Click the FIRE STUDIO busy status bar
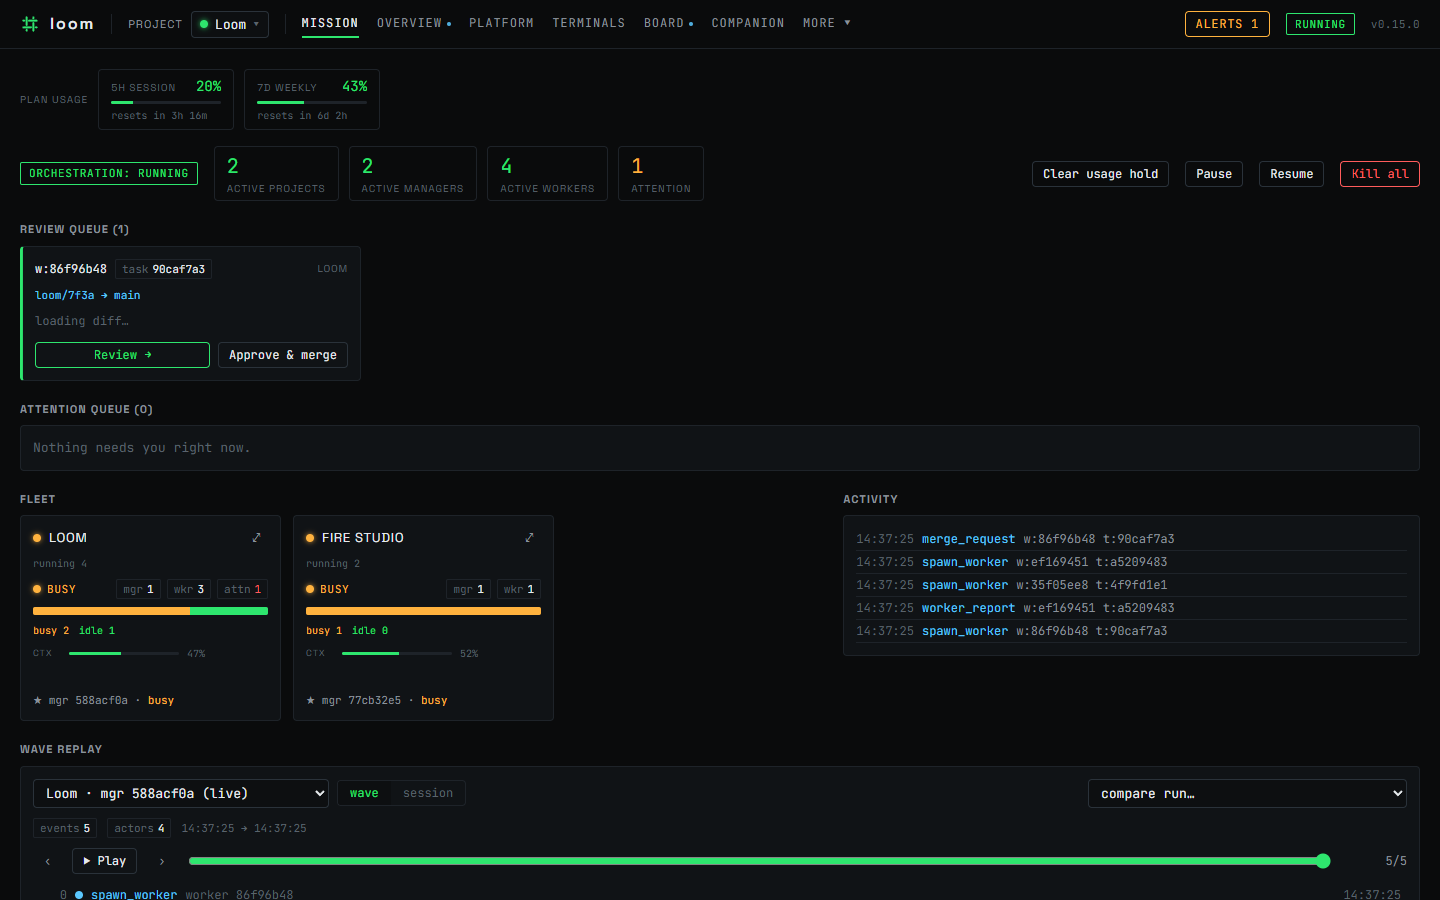Viewport: 1440px width, 900px height. click(423, 611)
